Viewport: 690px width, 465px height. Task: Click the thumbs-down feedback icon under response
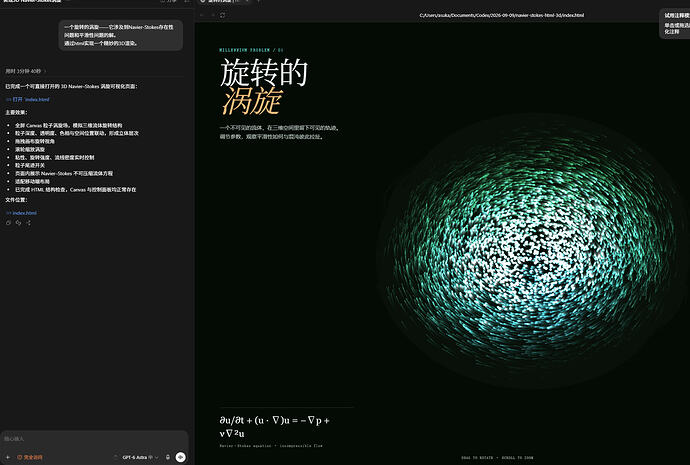tap(18, 223)
